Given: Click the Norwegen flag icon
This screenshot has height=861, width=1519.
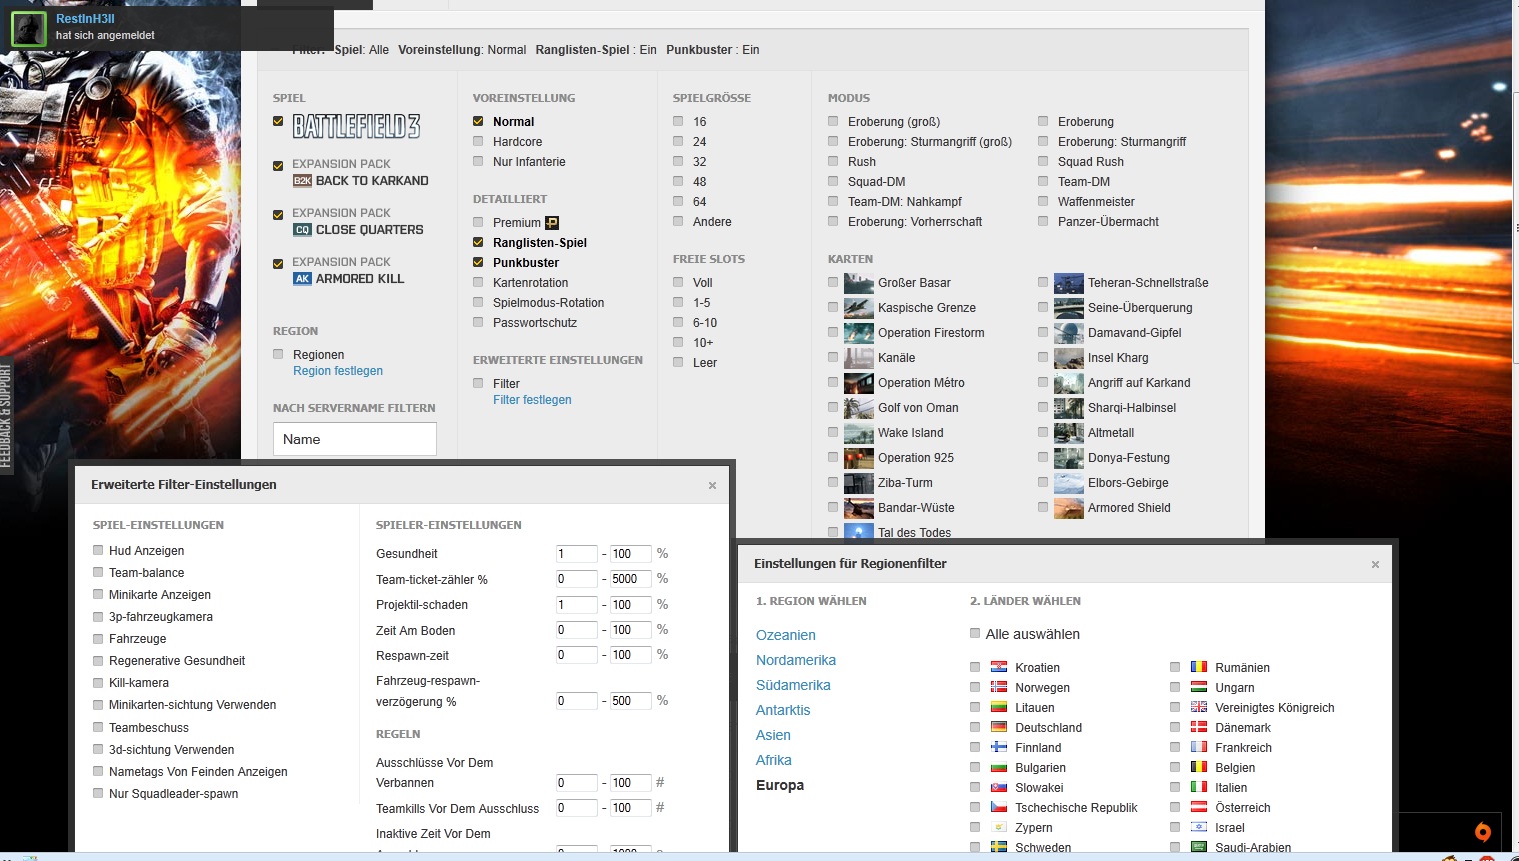Looking at the screenshot, I should coord(999,687).
